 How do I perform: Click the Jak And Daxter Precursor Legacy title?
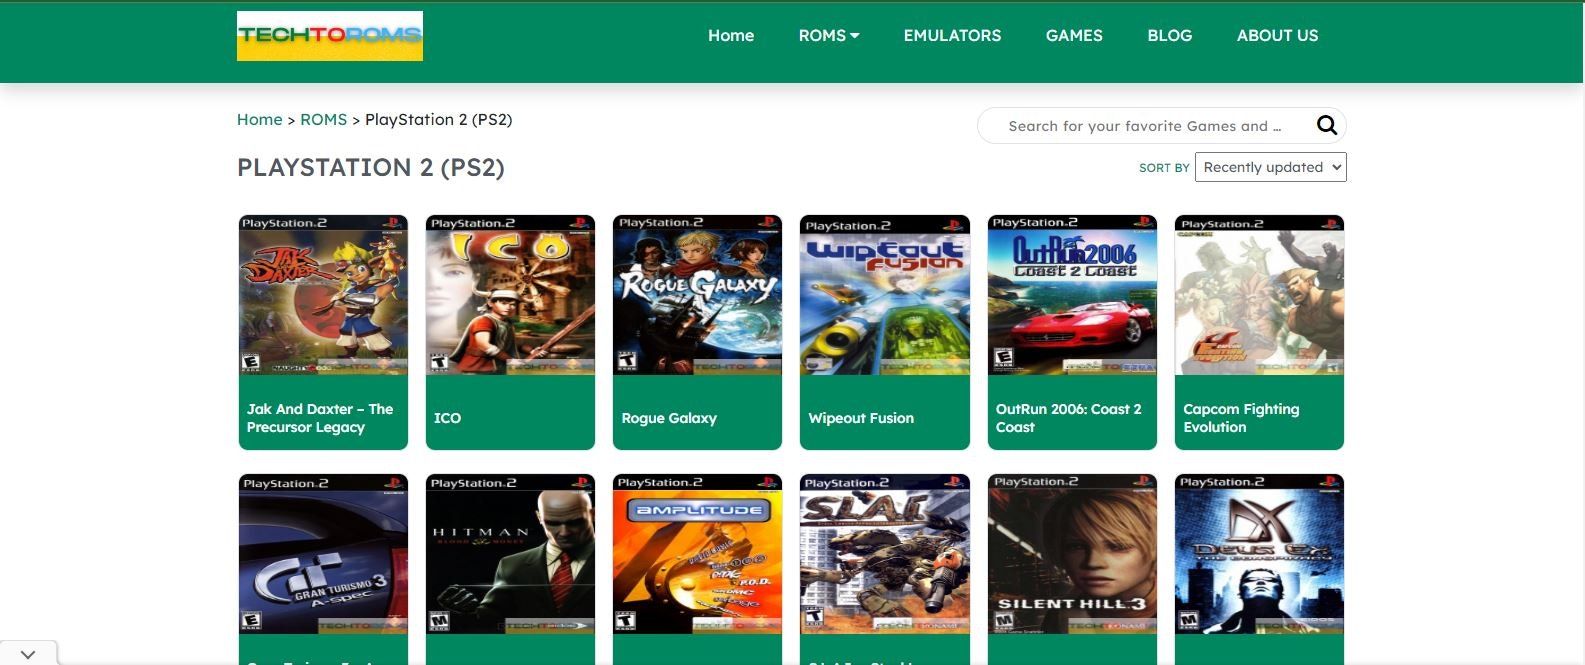pyautogui.click(x=320, y=418)
